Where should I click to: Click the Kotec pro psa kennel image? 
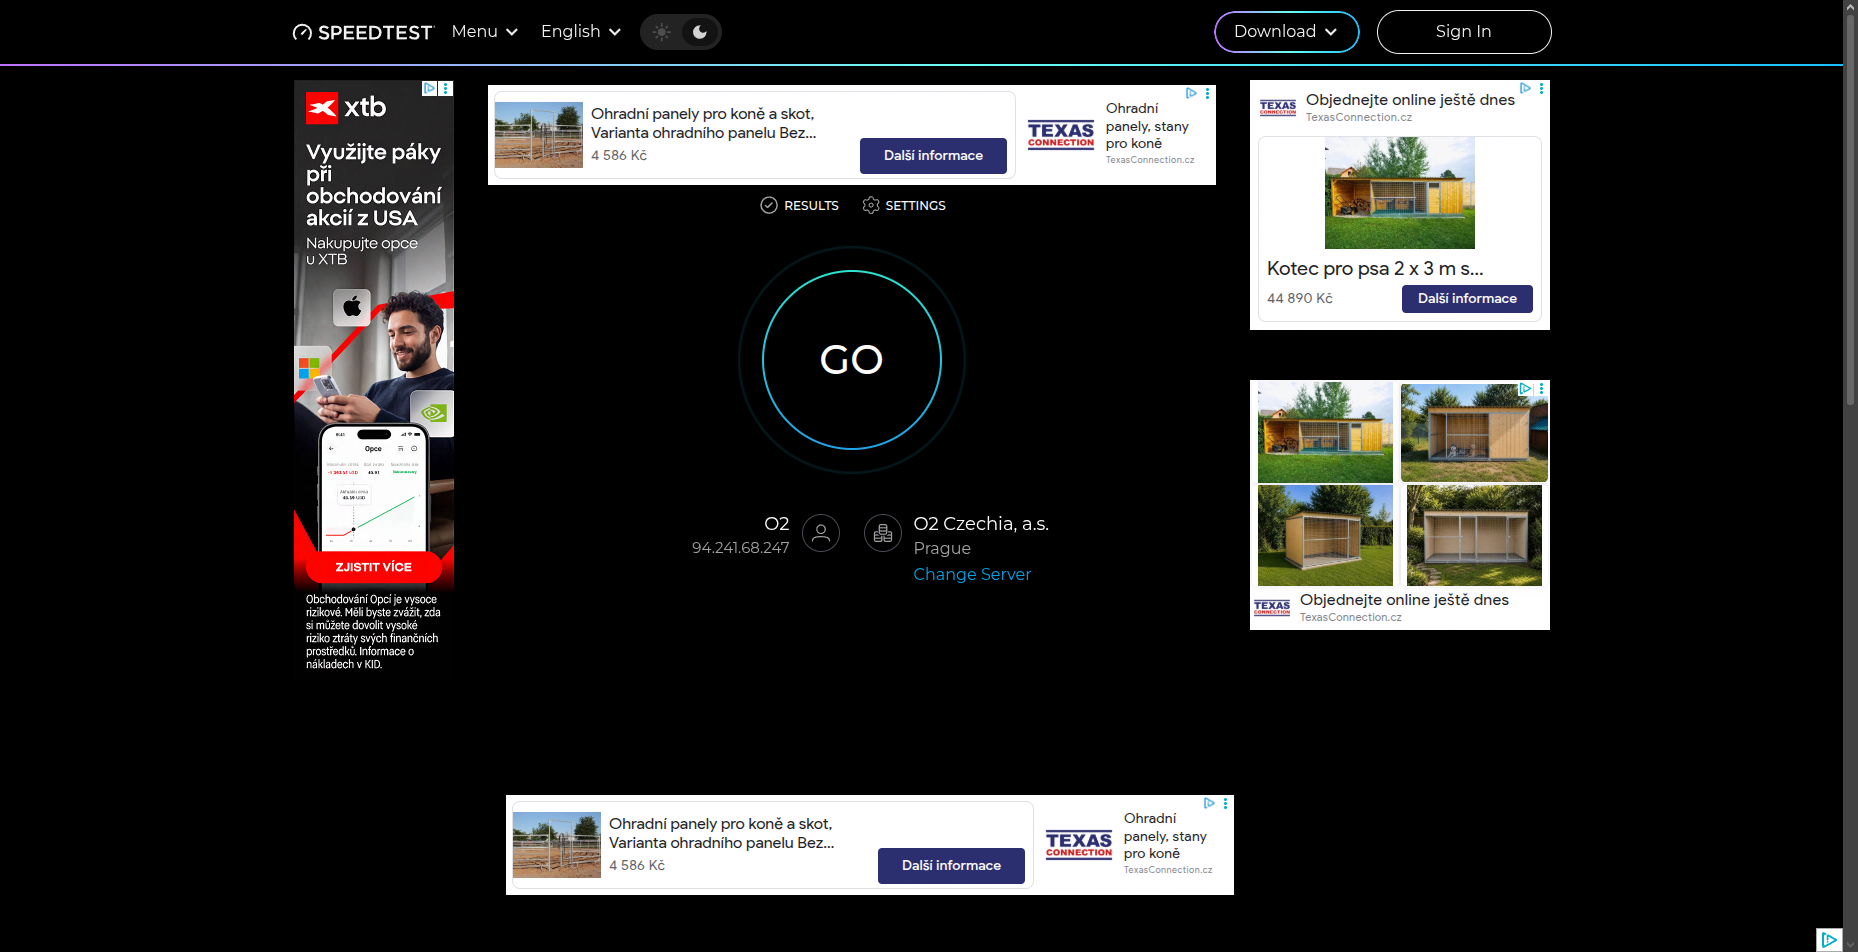pyautogui.click(x=1400, y=193)
